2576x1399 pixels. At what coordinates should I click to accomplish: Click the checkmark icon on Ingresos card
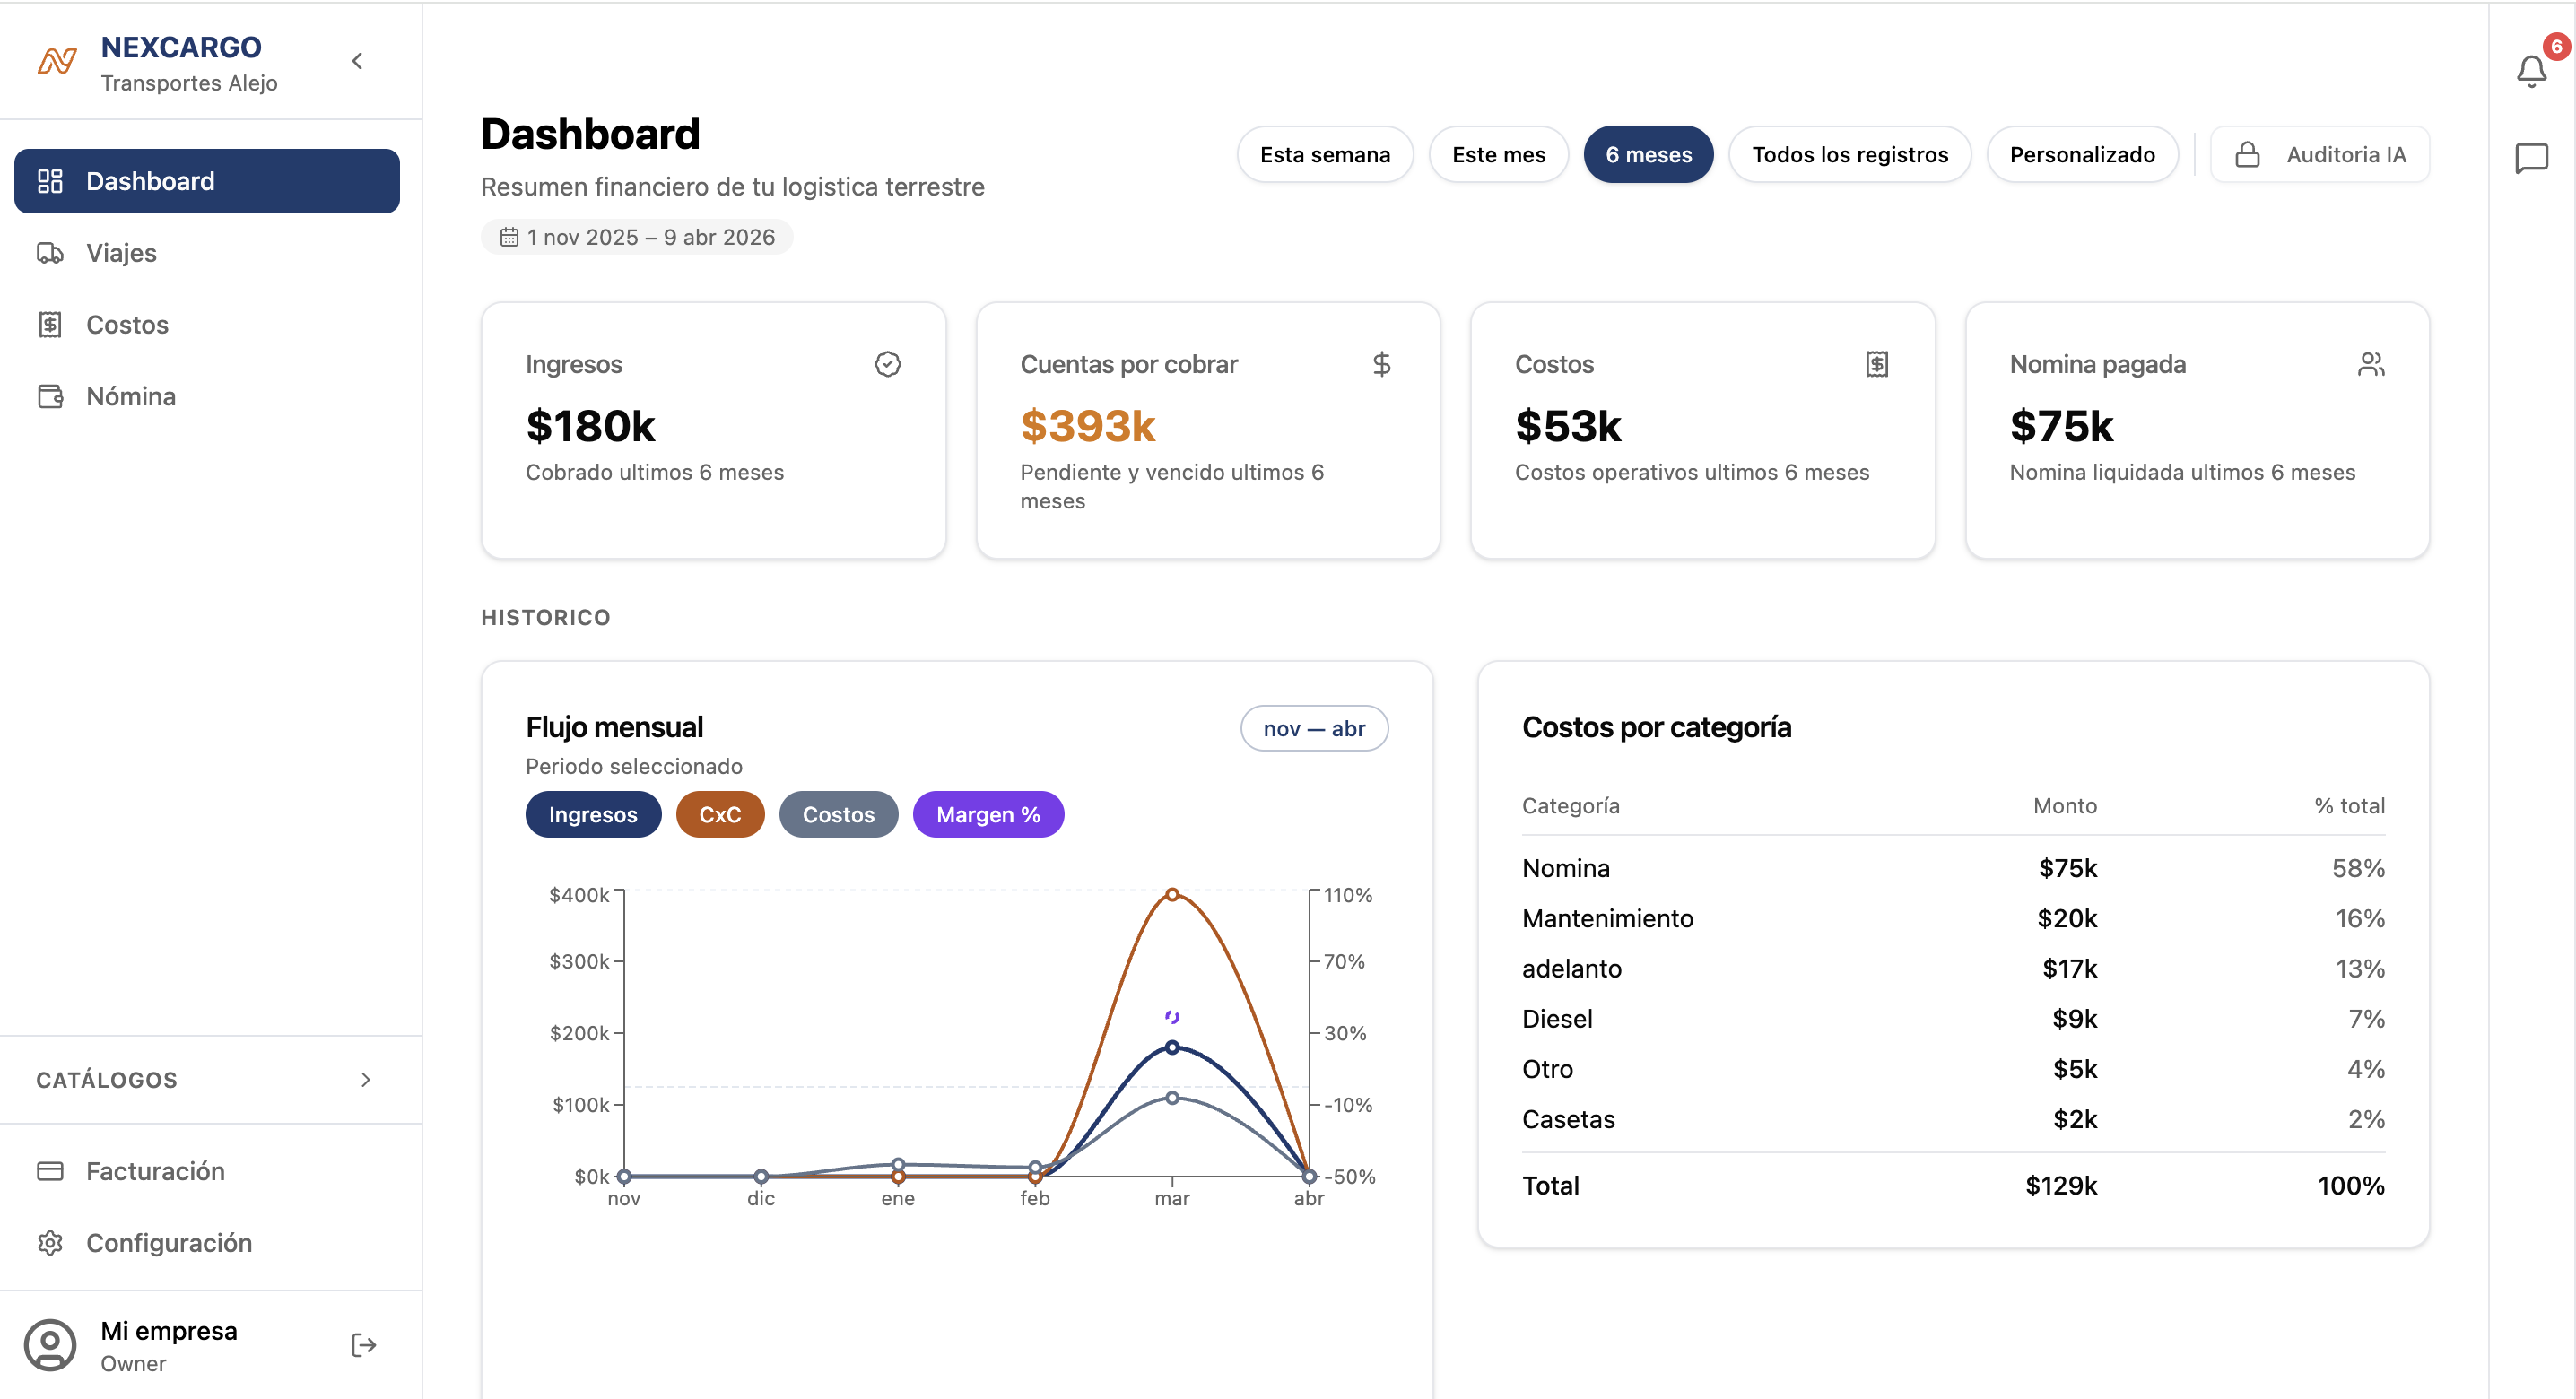887,364
